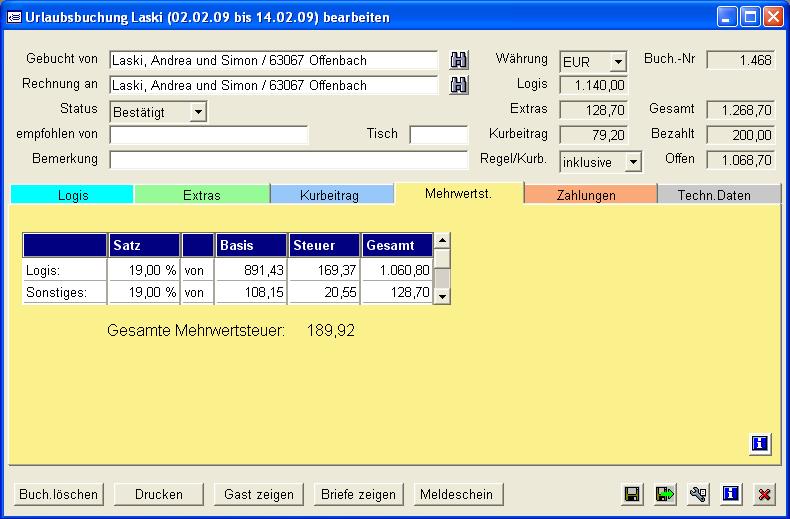790x519 pixels.
Task: Click the Satz column header
Action: click(144, 245)
